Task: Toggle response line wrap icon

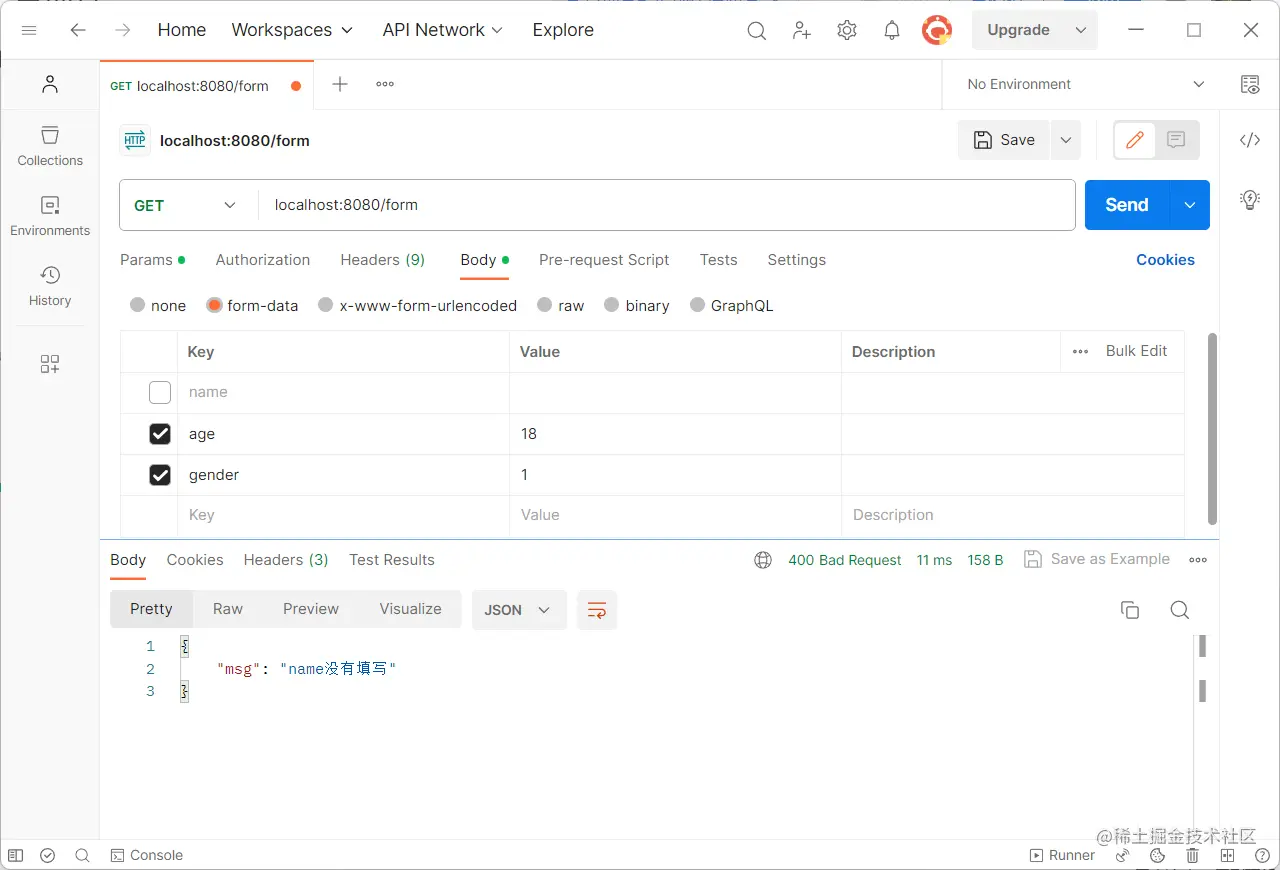Action: [597, 610]
